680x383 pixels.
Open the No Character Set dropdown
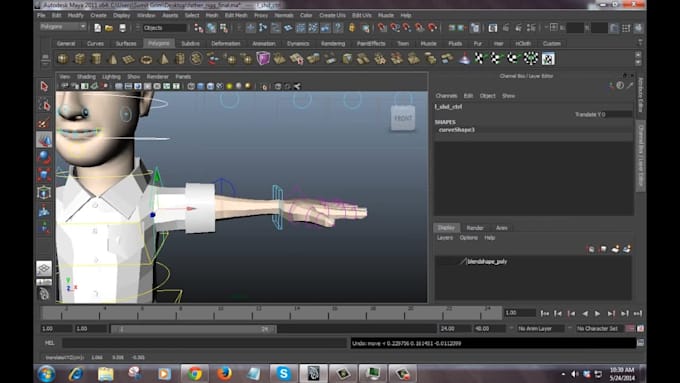599,328
